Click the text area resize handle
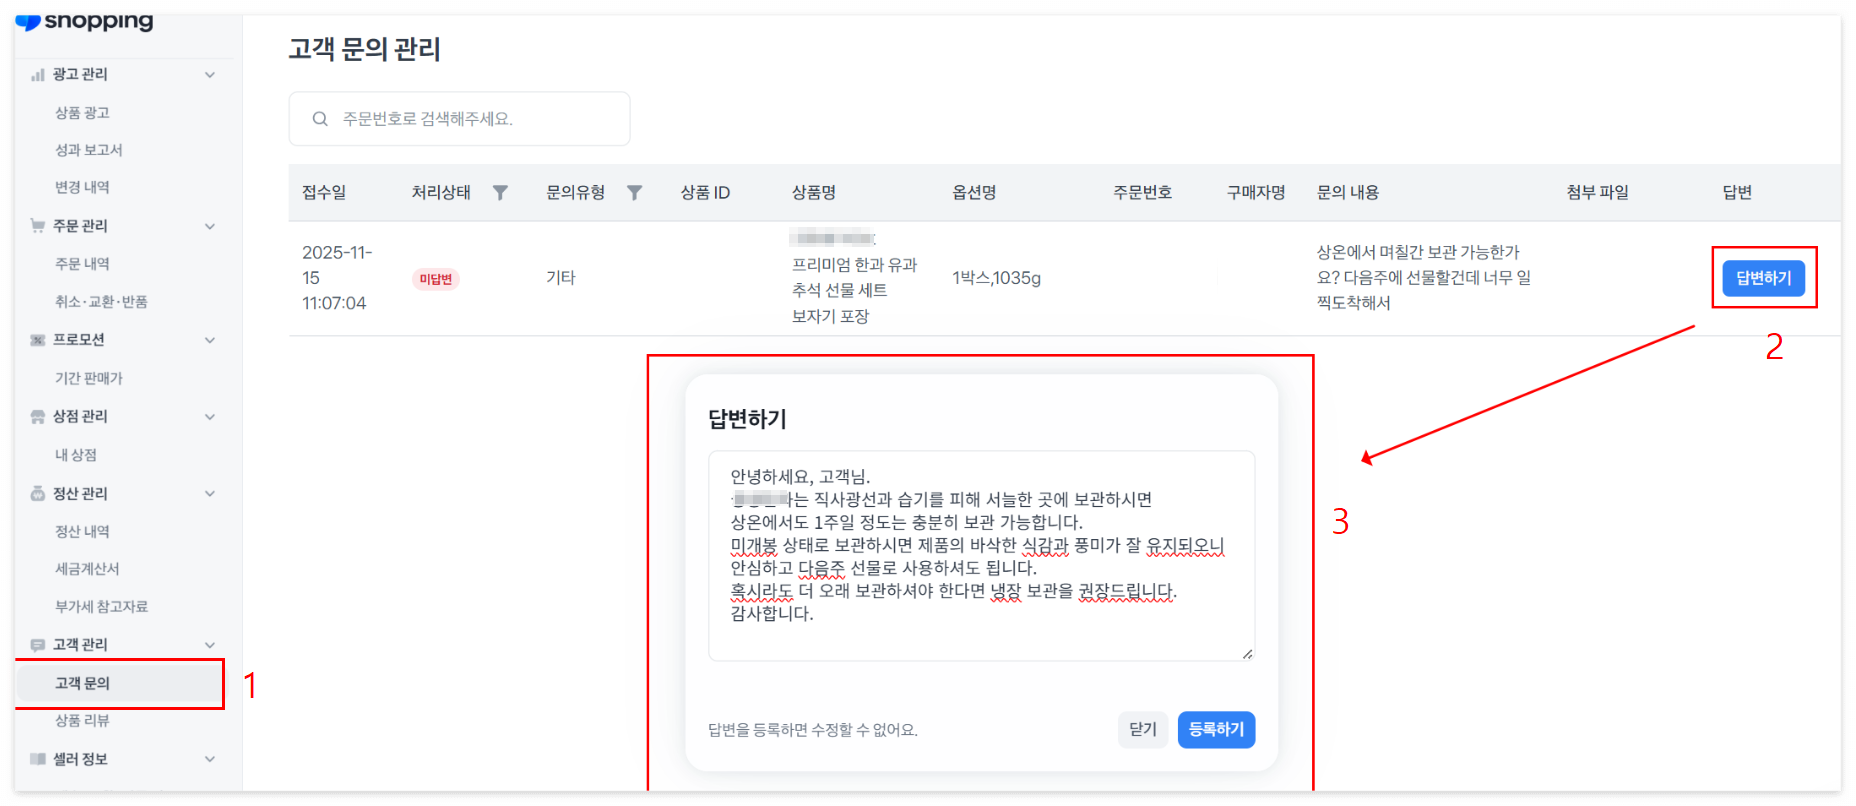This screenshot has height=806, width=1856. tap(1247, 654)
